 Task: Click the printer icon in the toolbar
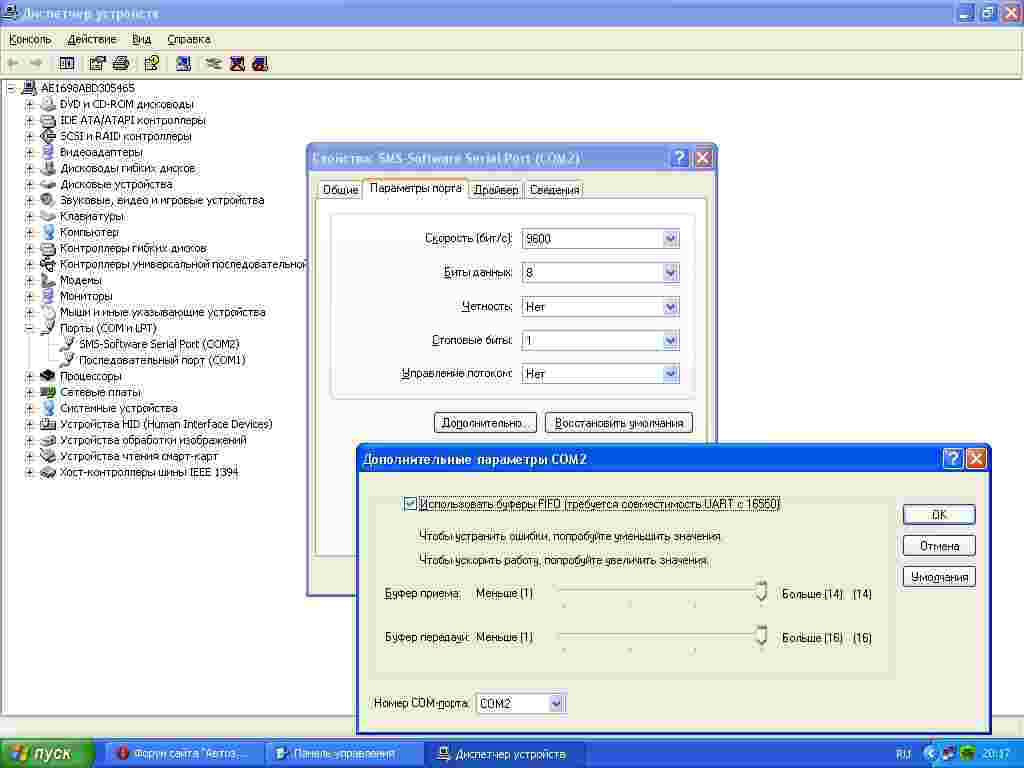coord(121,63)
